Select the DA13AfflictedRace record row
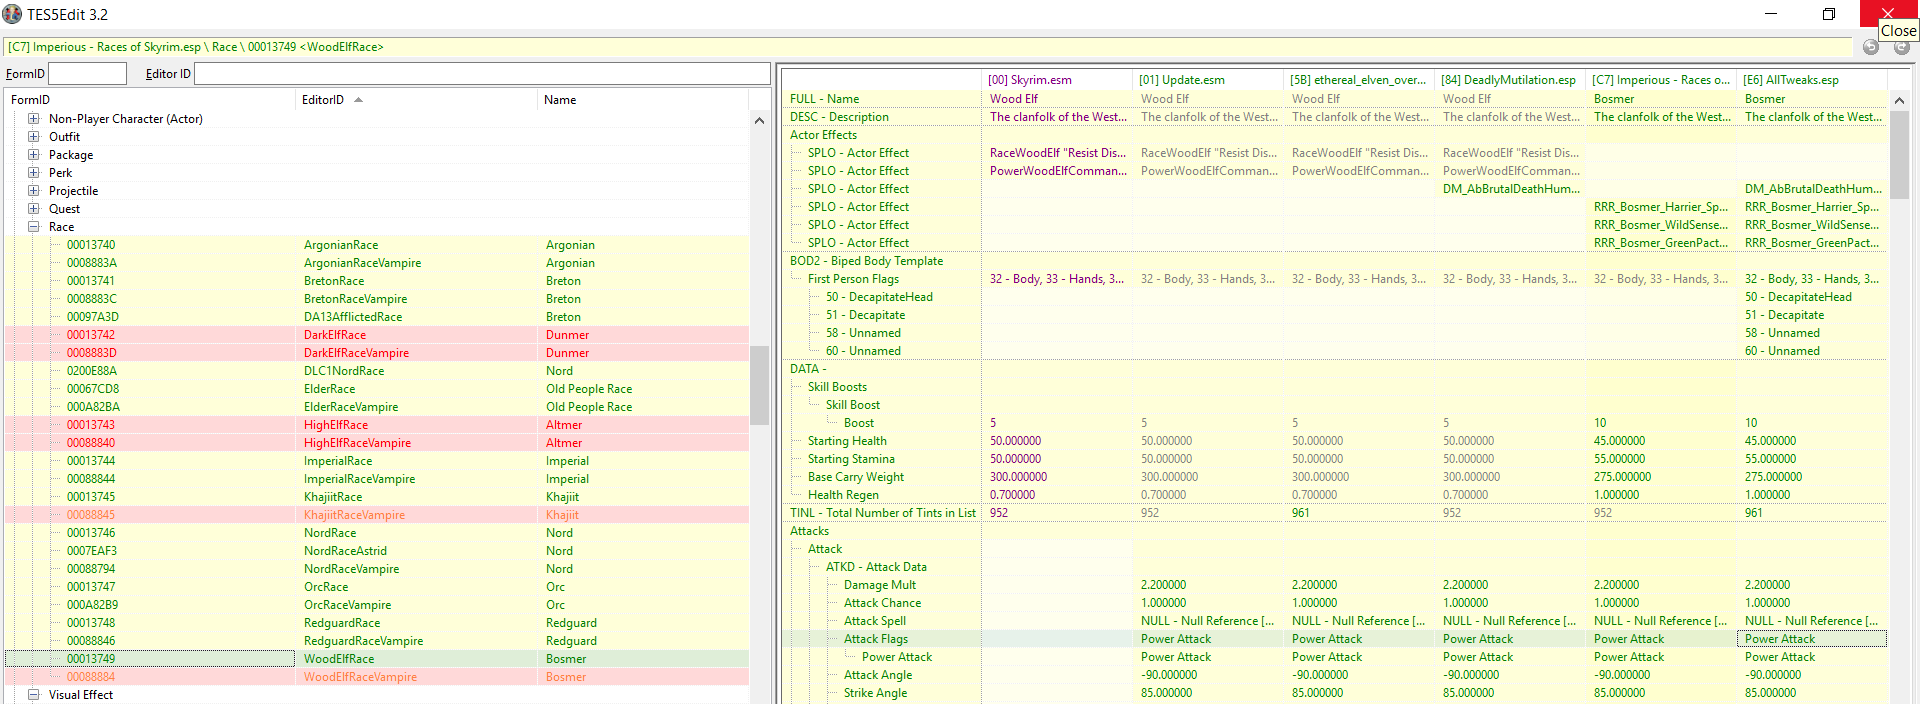This screenshot has height=704, width=1920. click(376, 317)
